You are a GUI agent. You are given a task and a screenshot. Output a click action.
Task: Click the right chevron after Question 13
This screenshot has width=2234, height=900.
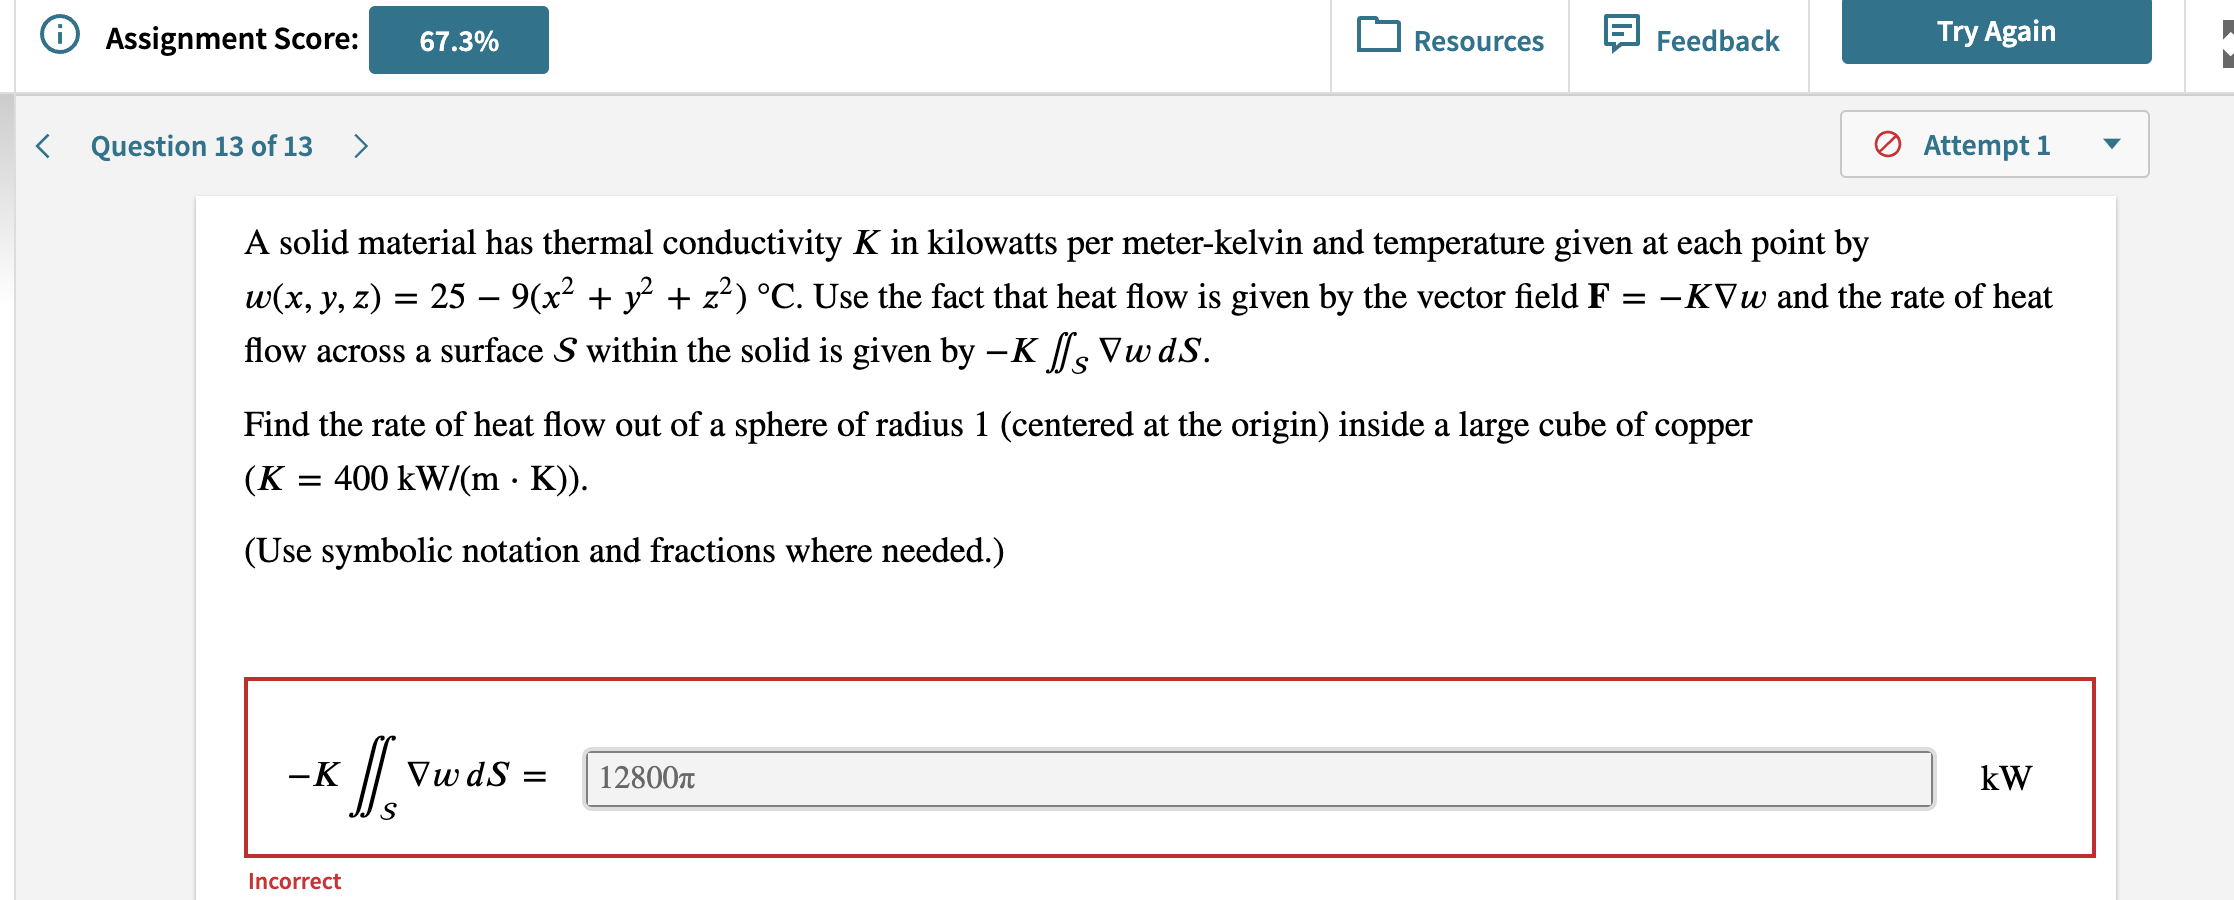pyautogui.click(x=360, y=146)
